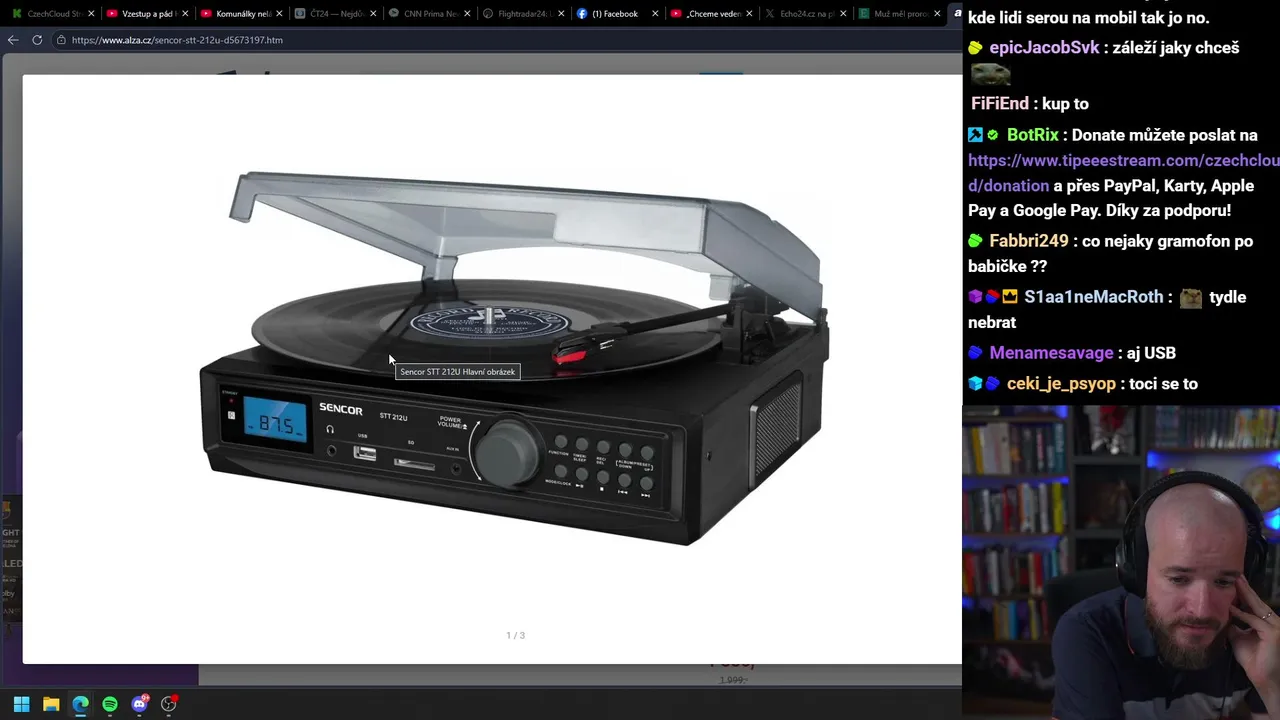
Task: Click the badge icon beside Fabbri249
Action: [976, 241]
